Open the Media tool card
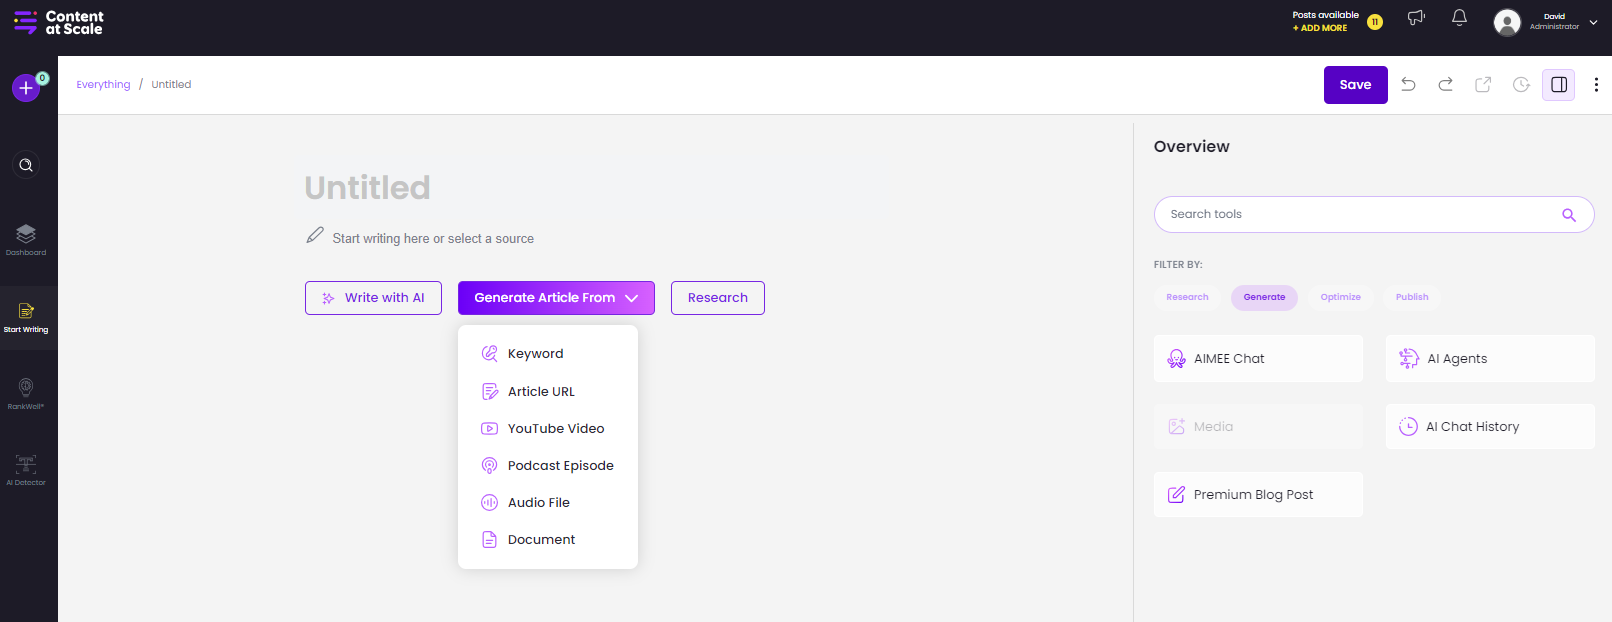 [x=1258, y=427]
